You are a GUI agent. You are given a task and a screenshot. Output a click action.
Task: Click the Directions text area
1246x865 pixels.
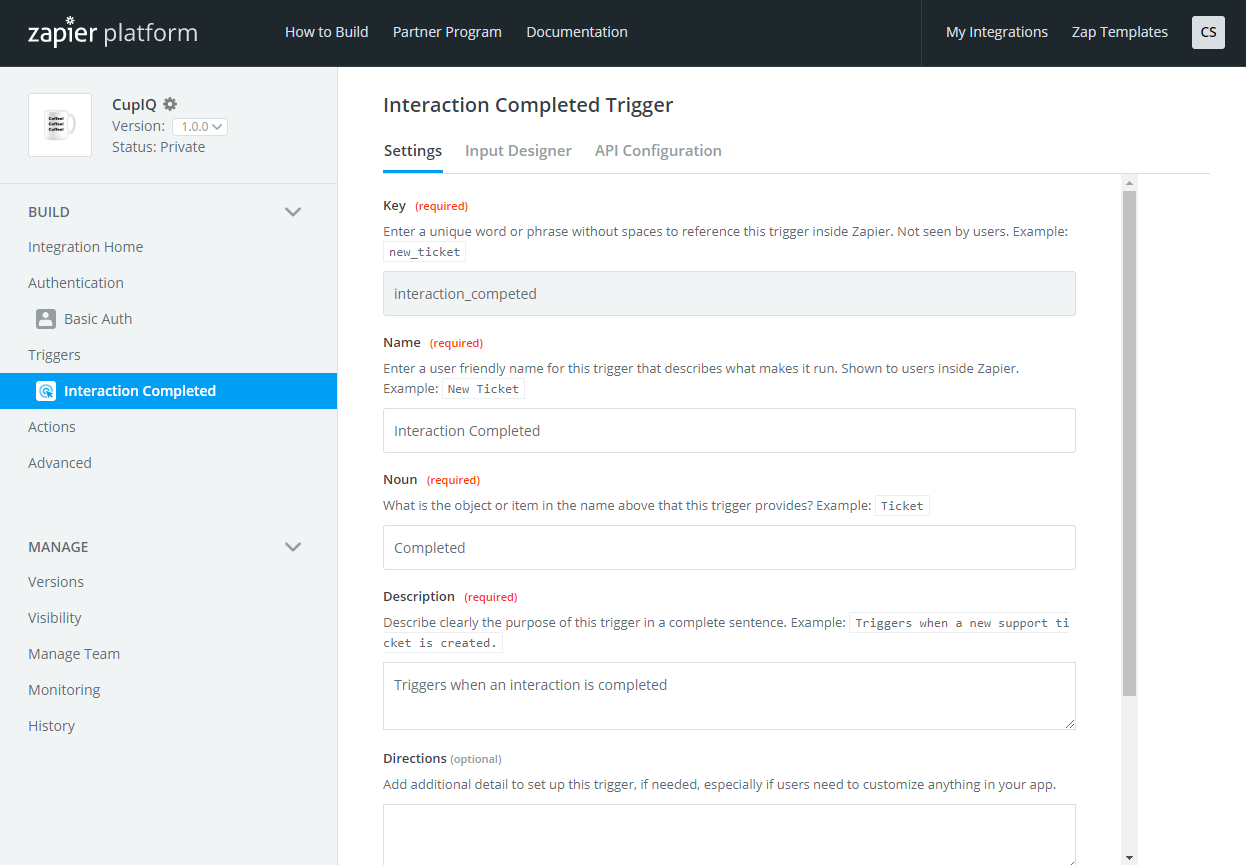pyautogui.click(x=729, y=835)
